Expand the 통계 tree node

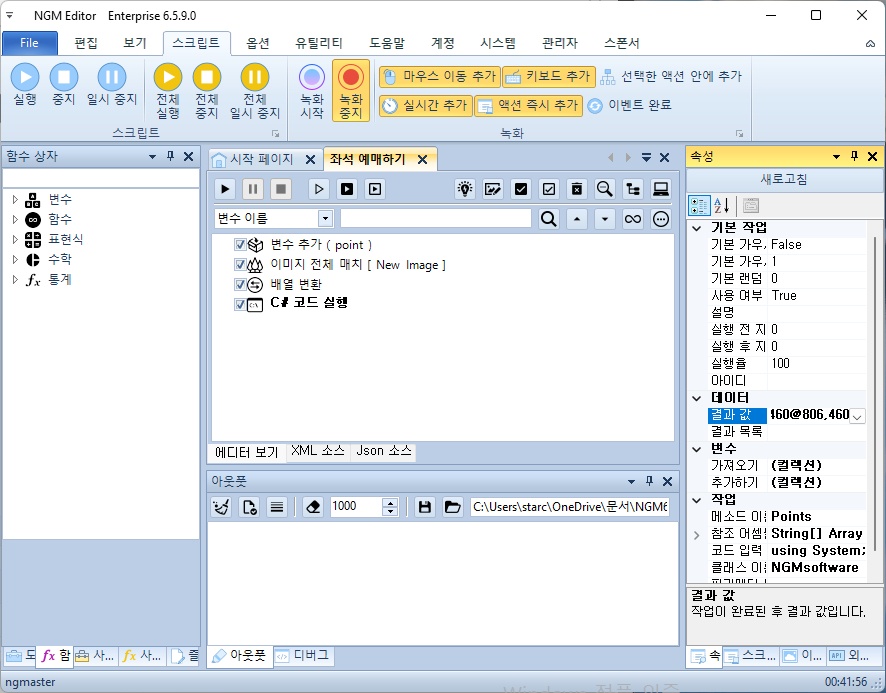[x=15, y=279]
